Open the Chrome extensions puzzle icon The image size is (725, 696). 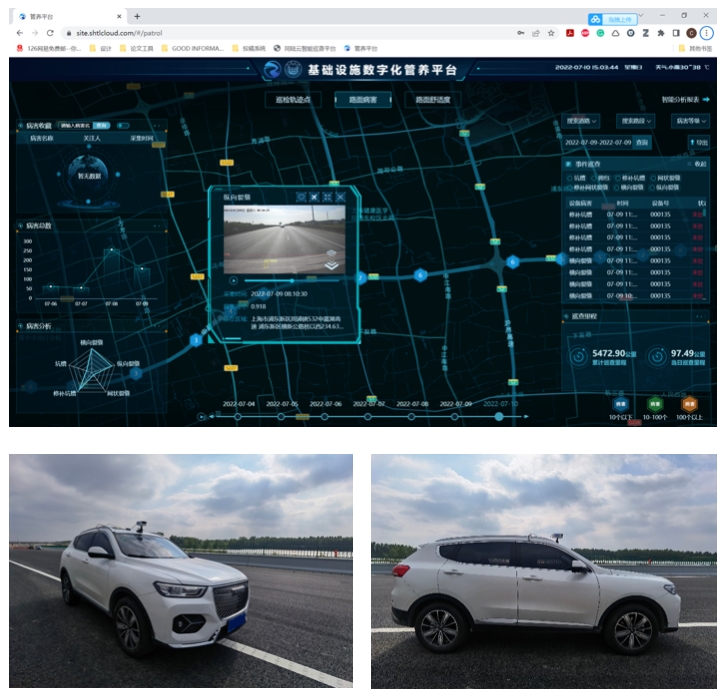(x=661, y=33)
